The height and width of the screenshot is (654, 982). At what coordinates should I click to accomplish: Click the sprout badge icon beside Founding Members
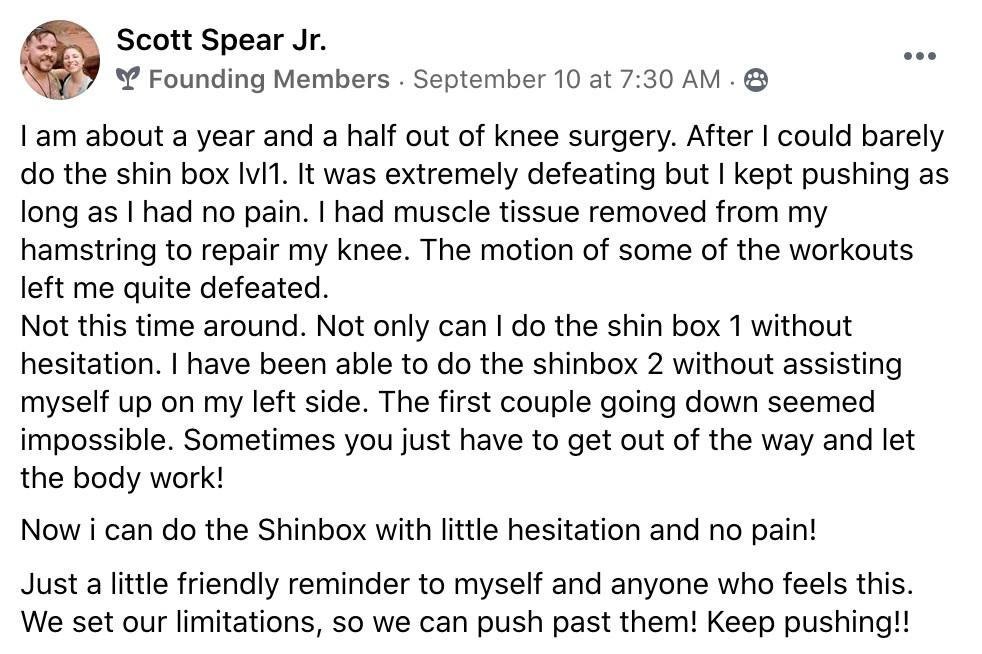click(128, 79)
